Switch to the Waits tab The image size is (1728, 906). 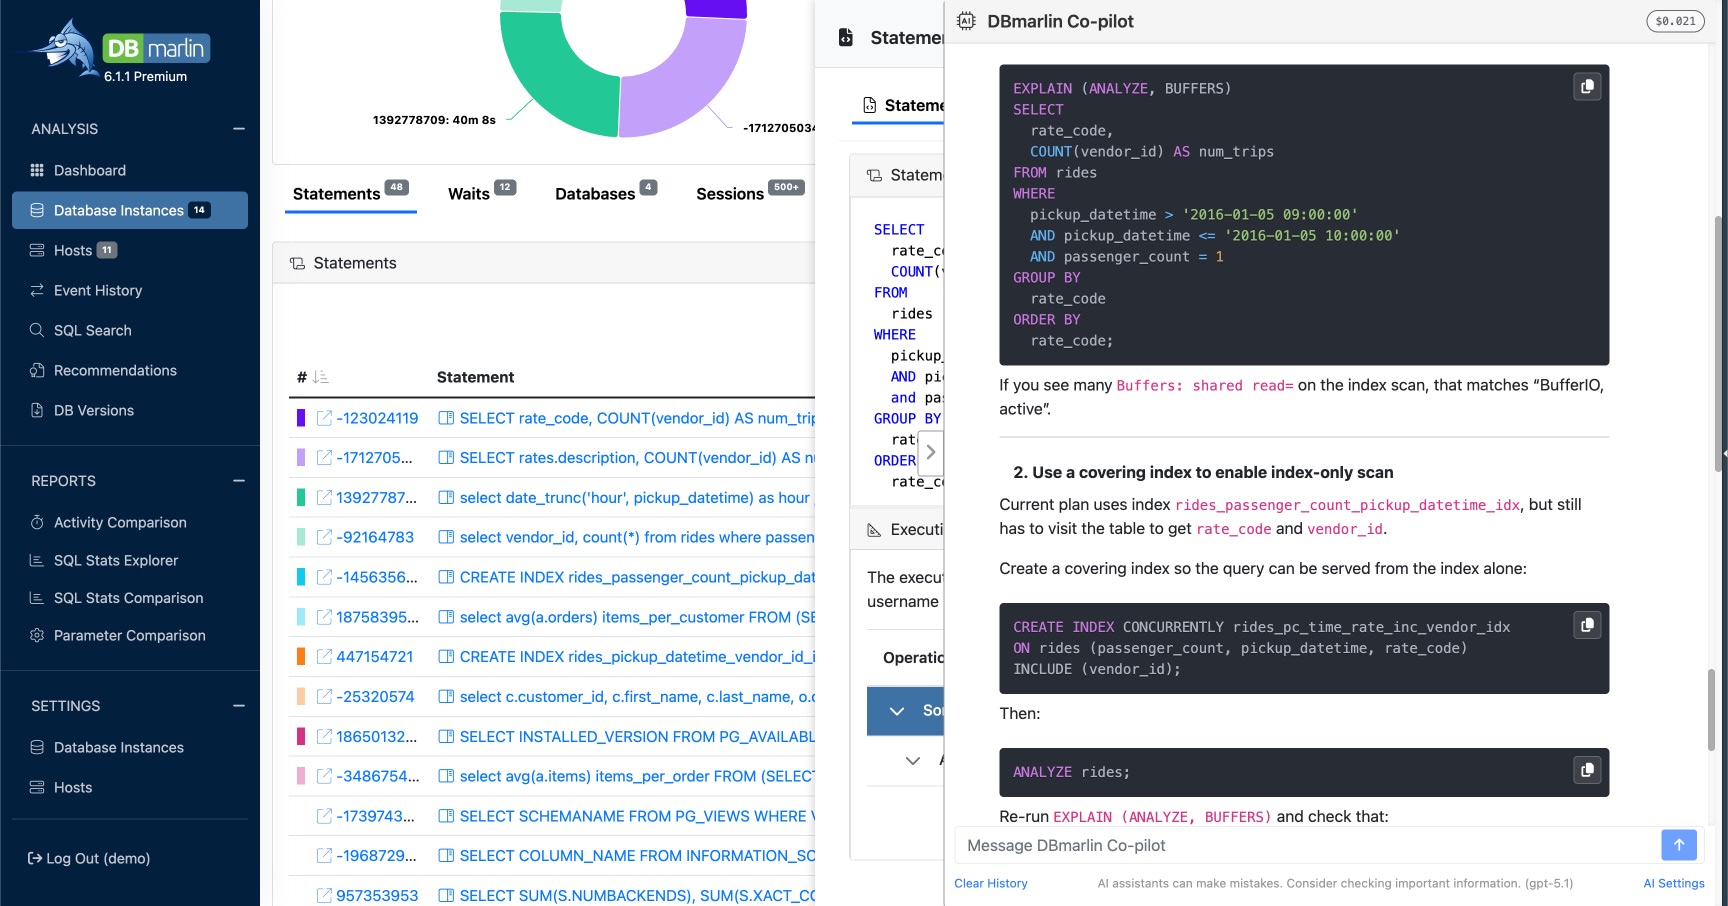pos(469,194)
